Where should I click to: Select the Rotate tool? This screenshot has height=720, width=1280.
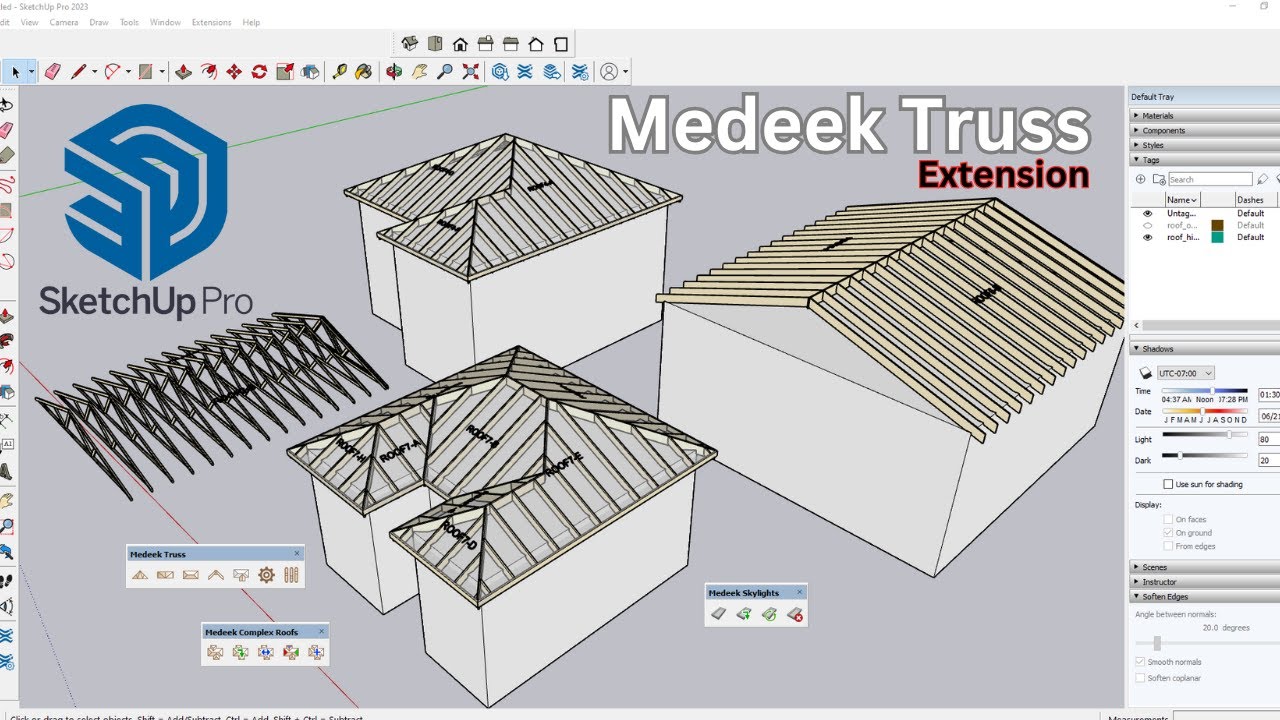click(259, 72)
